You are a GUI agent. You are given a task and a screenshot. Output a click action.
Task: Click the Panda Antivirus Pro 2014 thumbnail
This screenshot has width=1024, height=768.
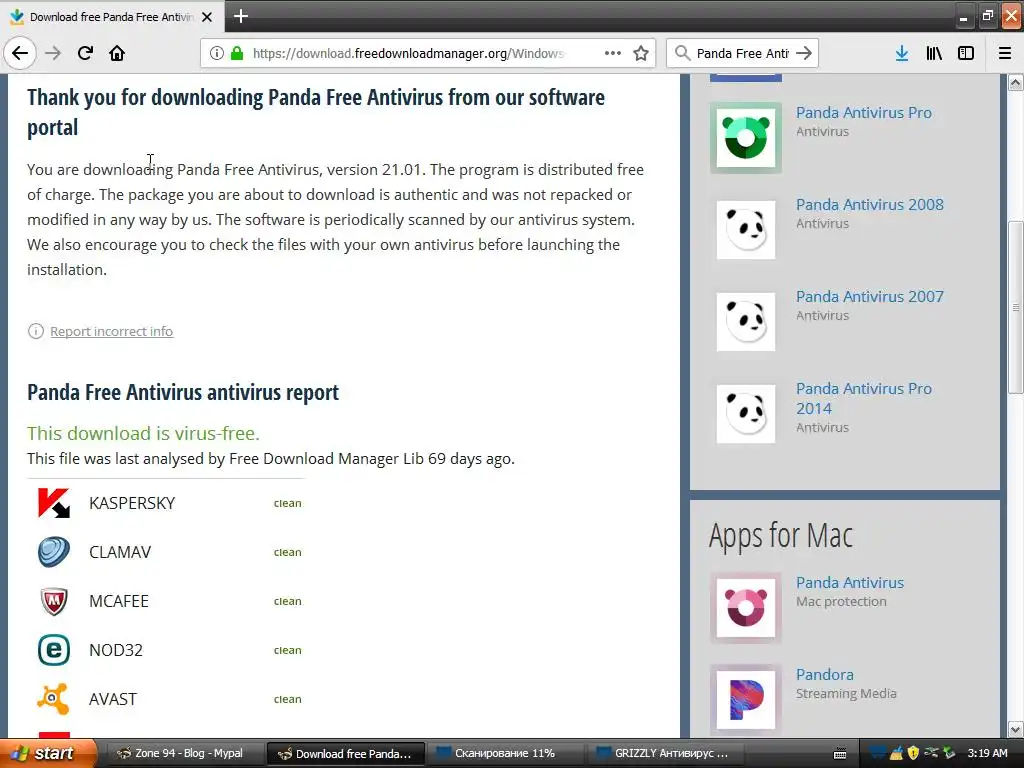tap(746, 414)
